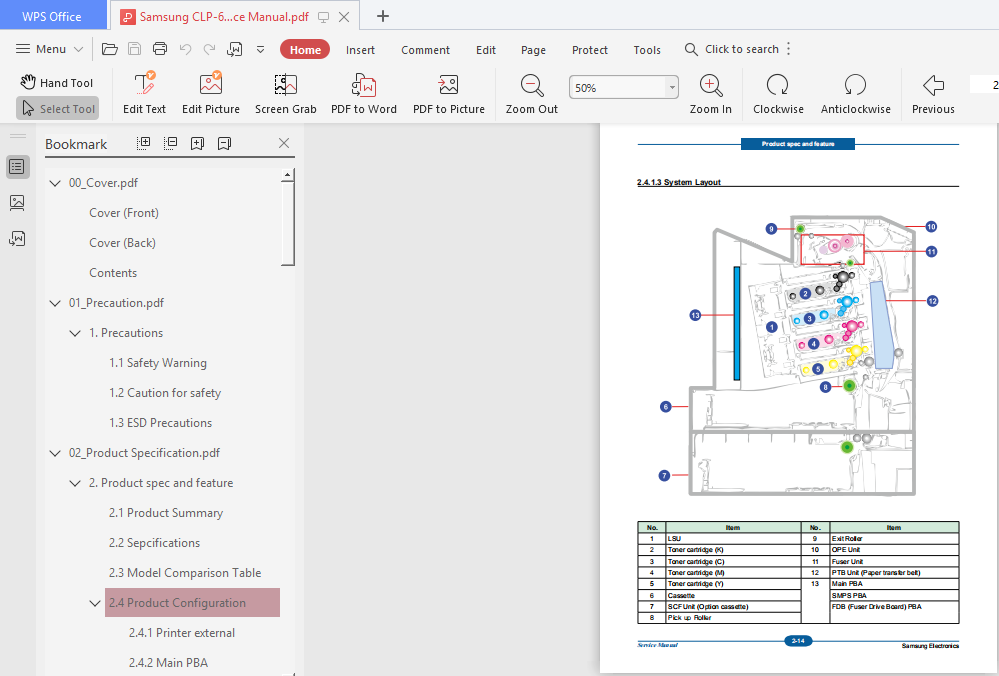Click the Edit Picture tool

click(211, 93)
